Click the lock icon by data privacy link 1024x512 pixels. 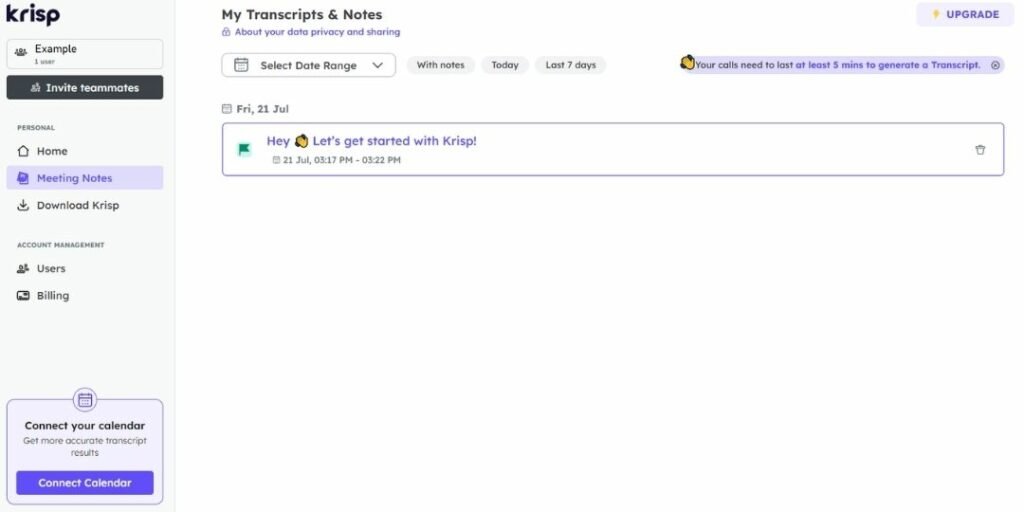point(226,31)
